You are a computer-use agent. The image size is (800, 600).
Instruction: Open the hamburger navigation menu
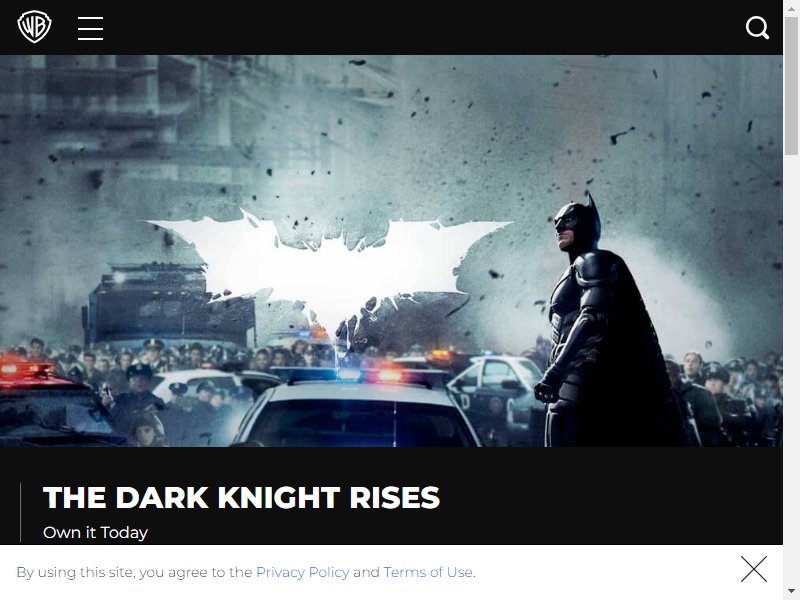[x=90, y=28]
